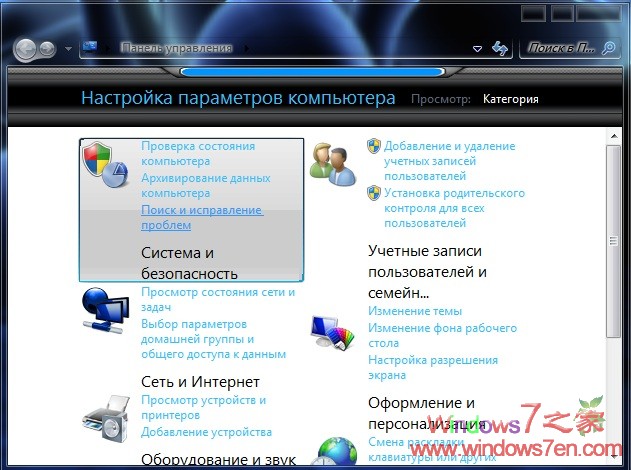Click Добавление устройства link
The height and width of the screenshot is (470, 631).
206,432
